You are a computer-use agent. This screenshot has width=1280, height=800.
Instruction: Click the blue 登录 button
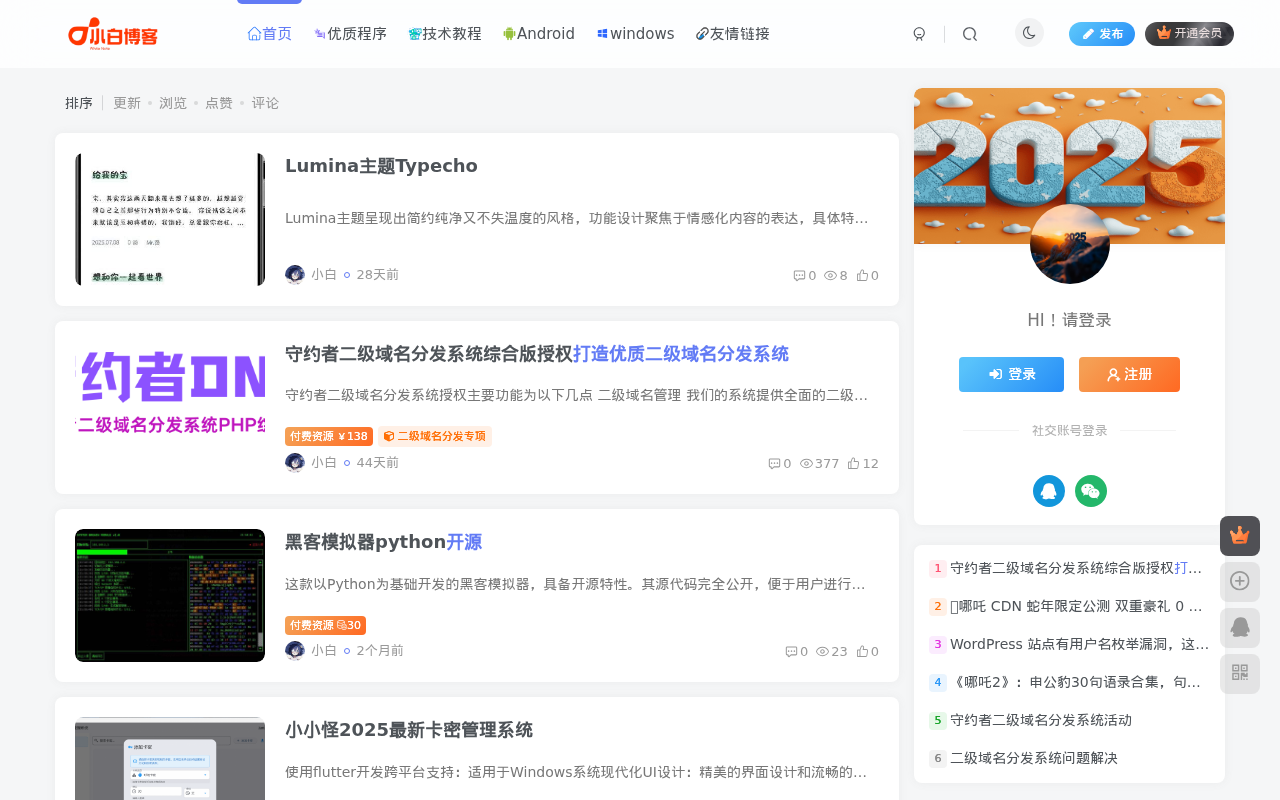[x=1011, y=374]
